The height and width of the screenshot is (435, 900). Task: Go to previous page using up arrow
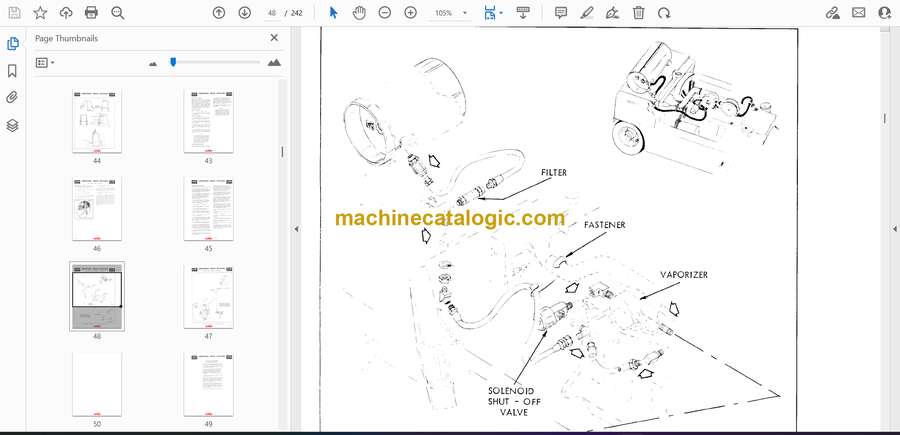(x=219, y=13)
